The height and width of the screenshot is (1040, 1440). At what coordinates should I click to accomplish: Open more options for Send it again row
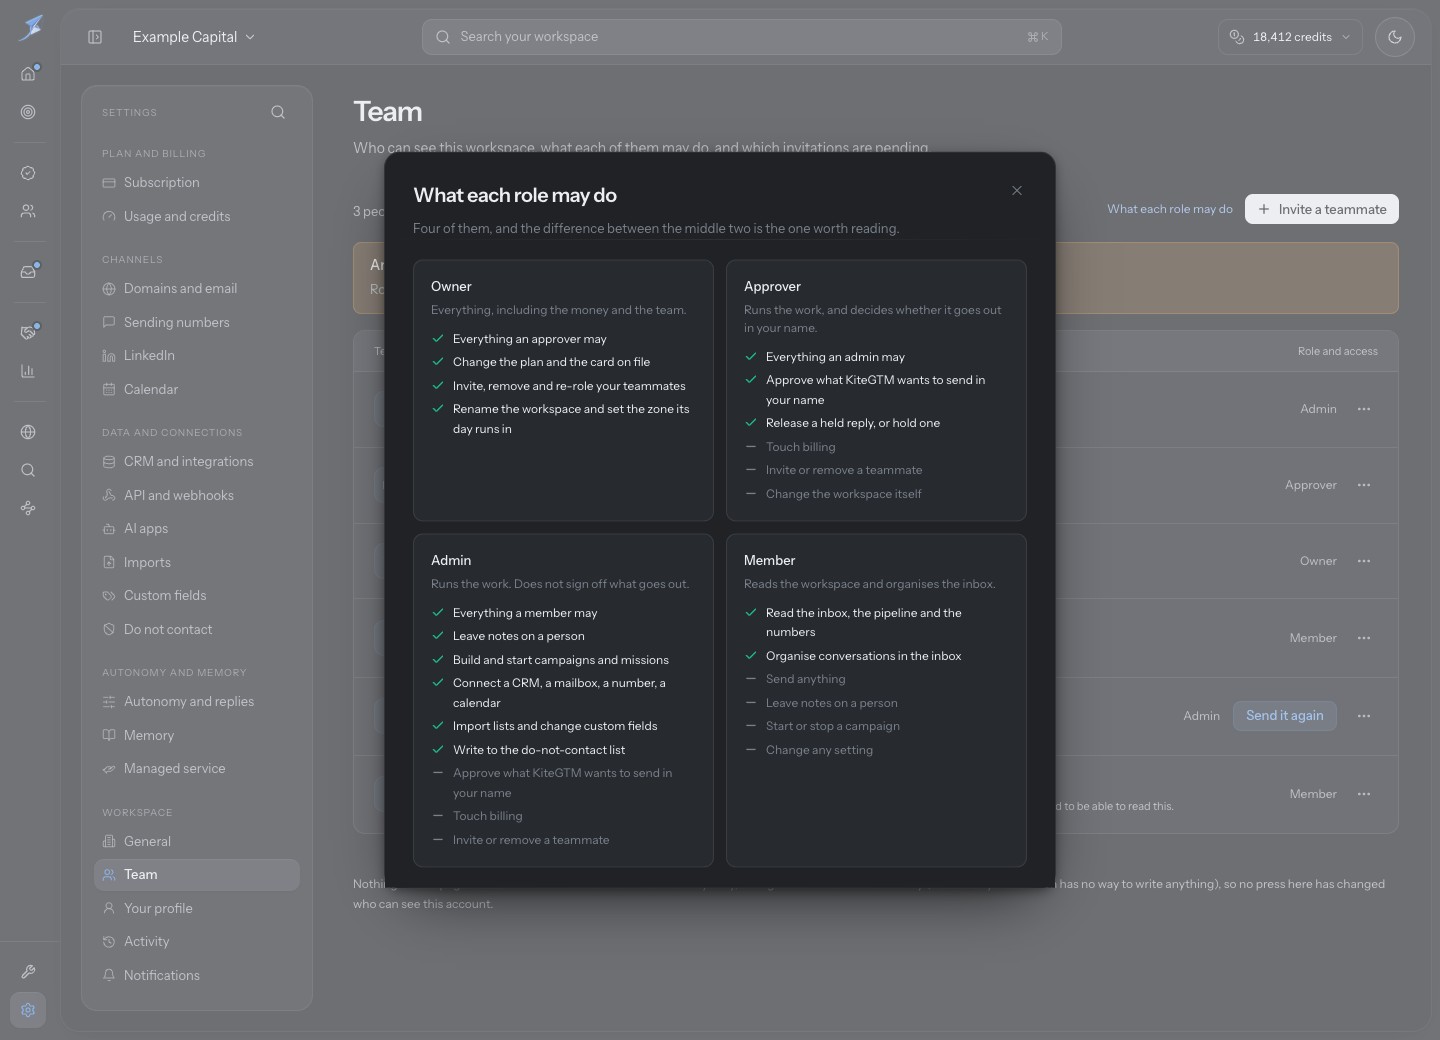[1364, 716]
